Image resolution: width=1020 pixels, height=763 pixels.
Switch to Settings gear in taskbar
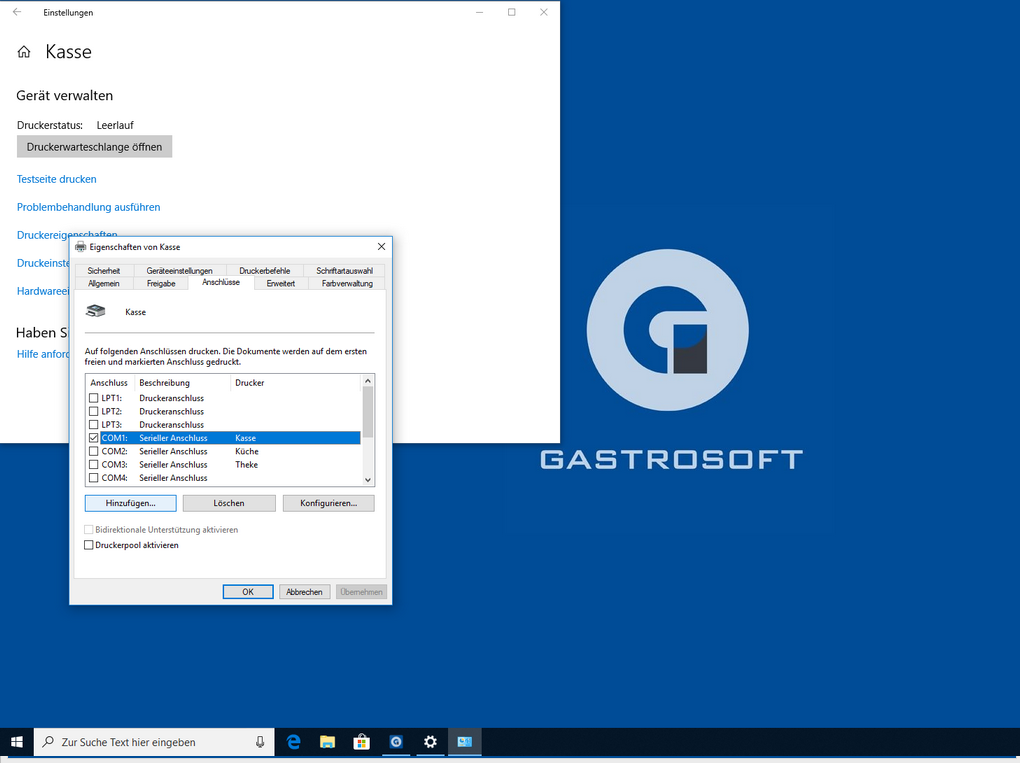click(x=430, y=742)
